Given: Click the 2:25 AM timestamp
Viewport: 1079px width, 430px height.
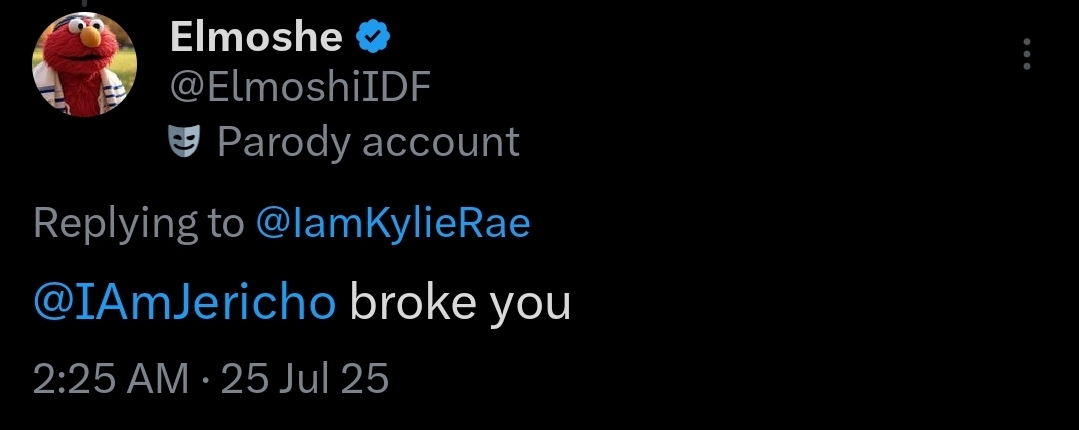Looking at the screenshot, I should tap(110, 379).
